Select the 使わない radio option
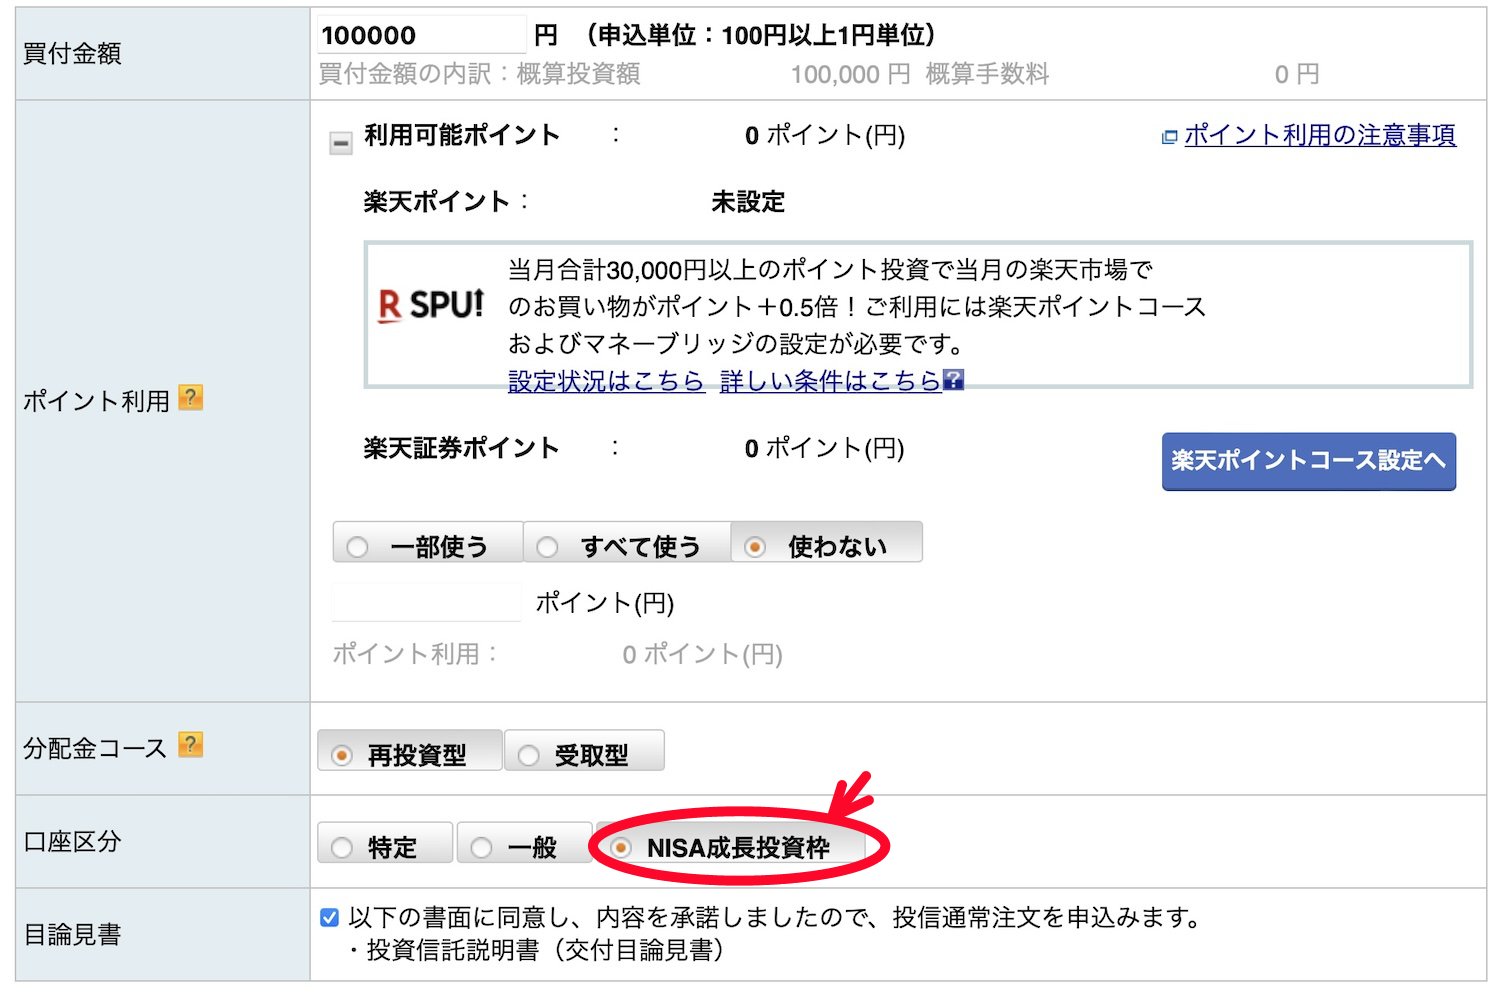Viewport: 1500px width, 998px height. (826, 543)
